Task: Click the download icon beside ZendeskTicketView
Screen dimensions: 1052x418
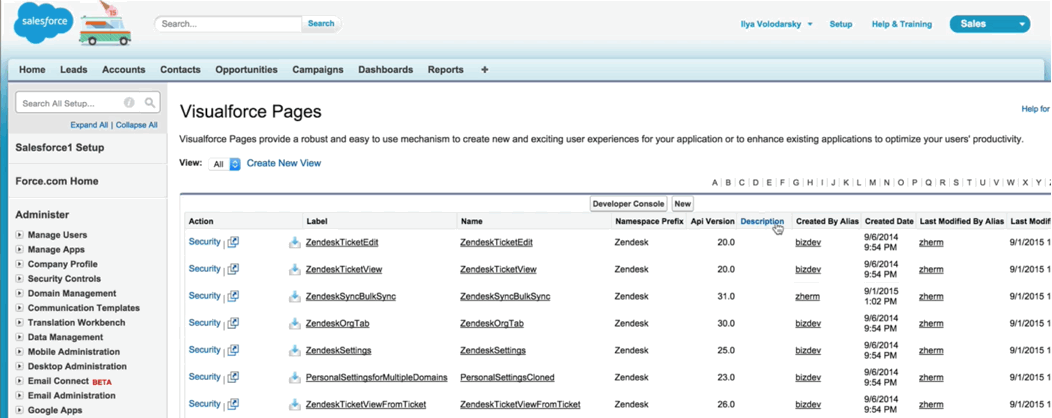Action: pyautogui.click(x=295, y=269)
